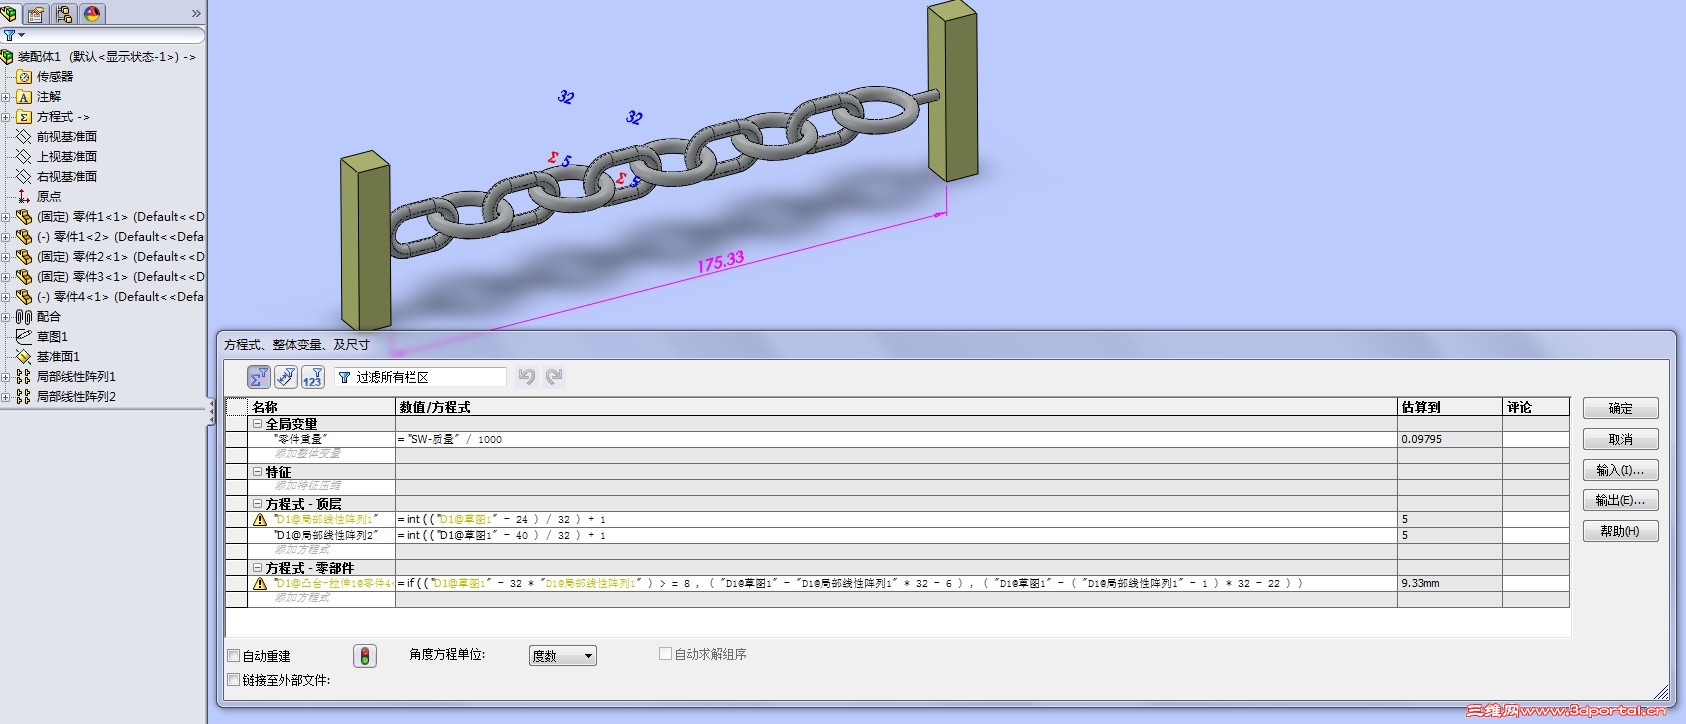
Task: Select the 局部线性阵列2 pattern icon
Action: pos(25,397)
